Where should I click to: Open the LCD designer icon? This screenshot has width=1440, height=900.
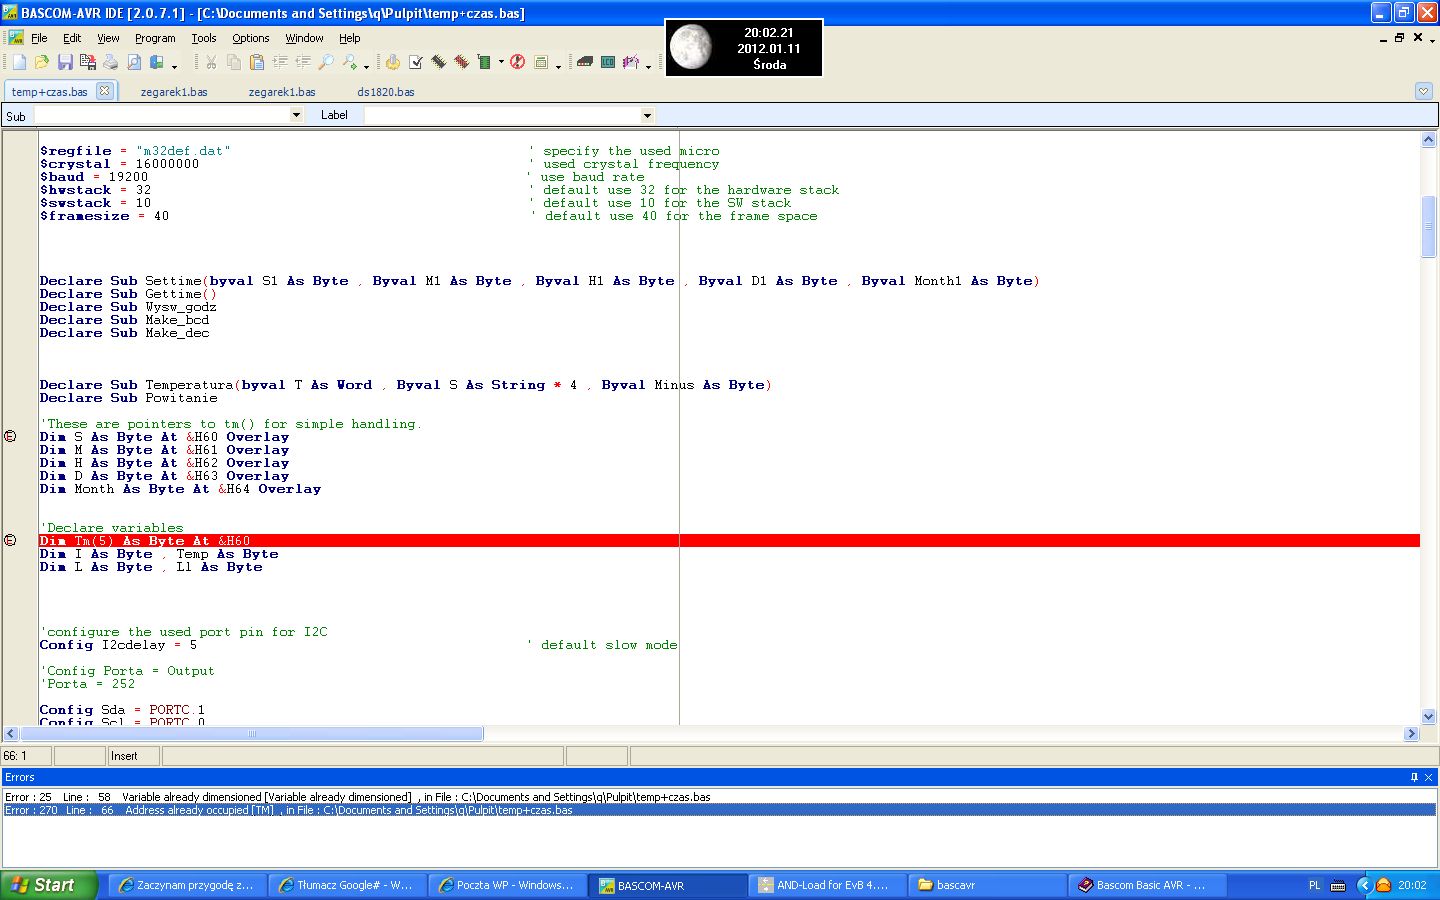tap(608, 62)
